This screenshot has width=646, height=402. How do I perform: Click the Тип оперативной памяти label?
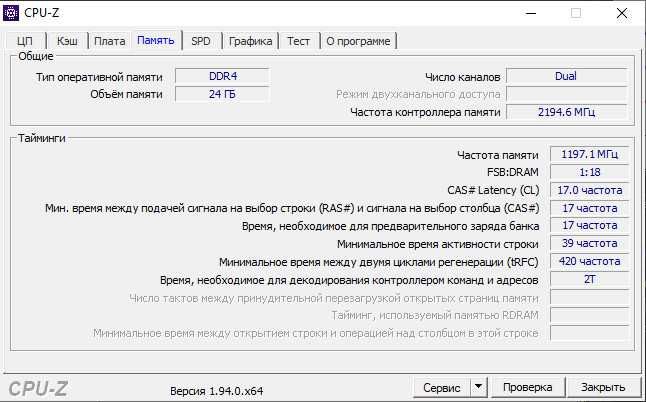point(99,77)
